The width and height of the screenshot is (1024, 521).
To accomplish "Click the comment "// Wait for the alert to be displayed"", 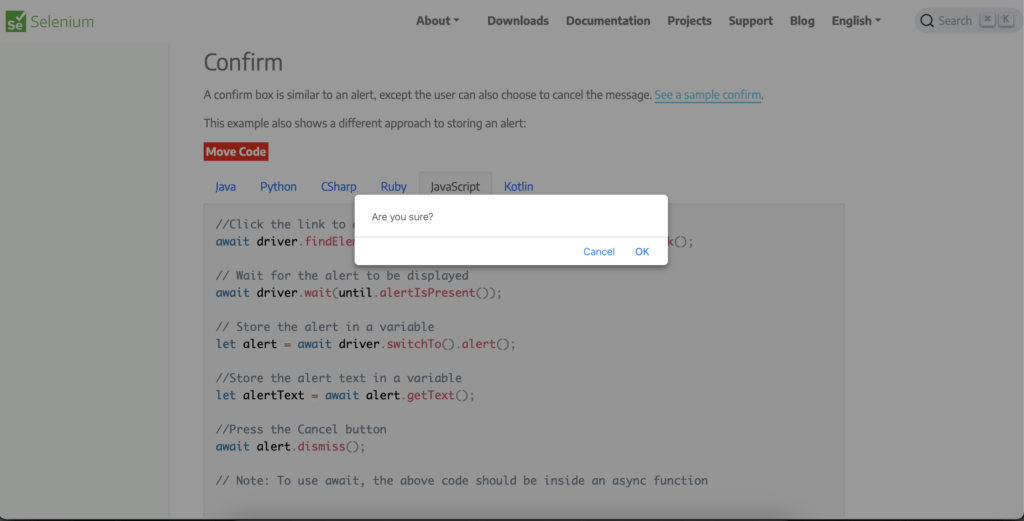I will pyautogui.click(x=342, y=276).
